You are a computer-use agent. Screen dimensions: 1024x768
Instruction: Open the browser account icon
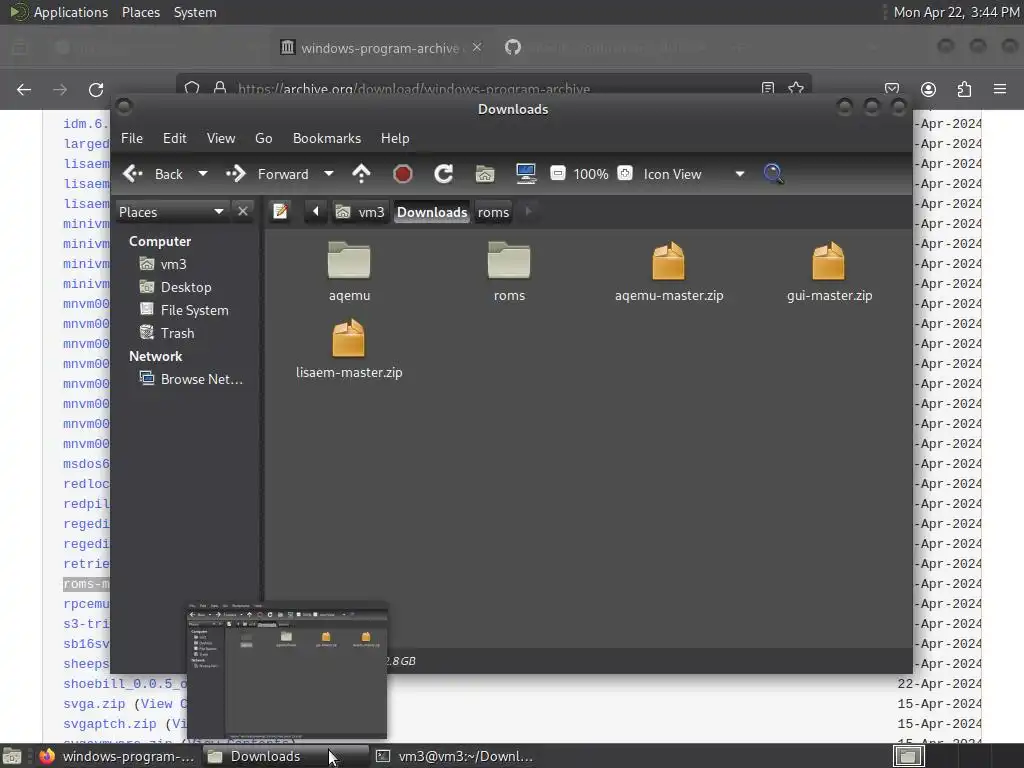[928, 89]
